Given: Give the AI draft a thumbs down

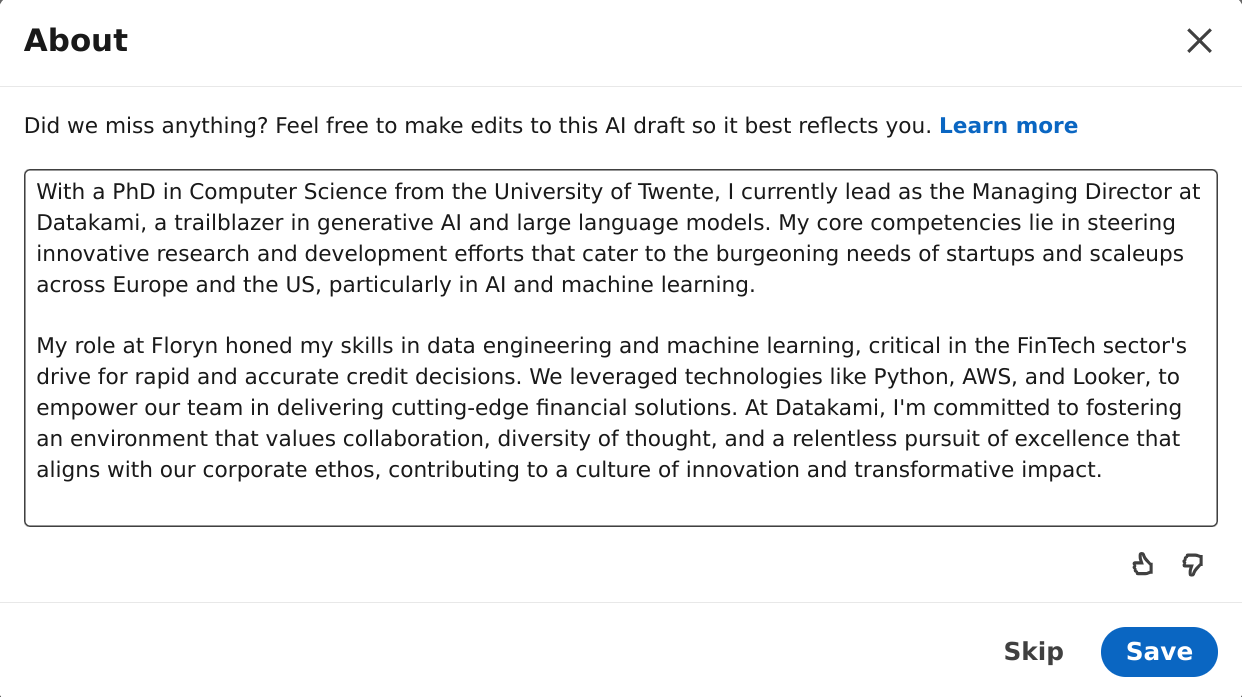Looking at the screenshot, I should click(1192, 565).
